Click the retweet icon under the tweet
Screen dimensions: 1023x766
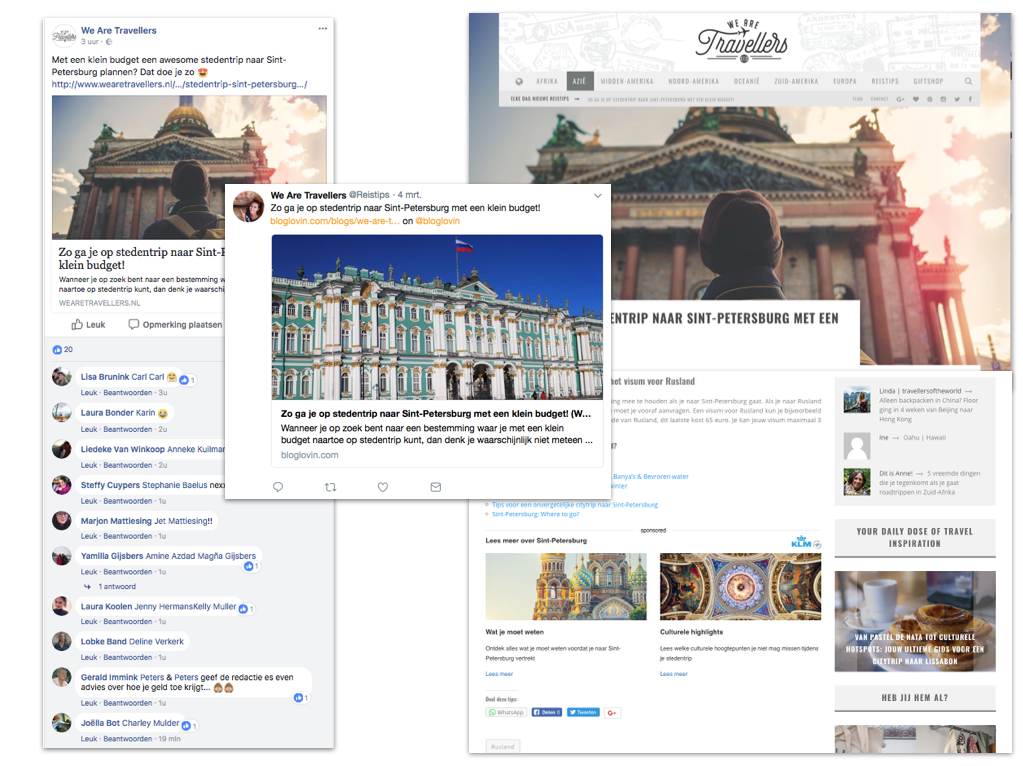tap(331, 487)
